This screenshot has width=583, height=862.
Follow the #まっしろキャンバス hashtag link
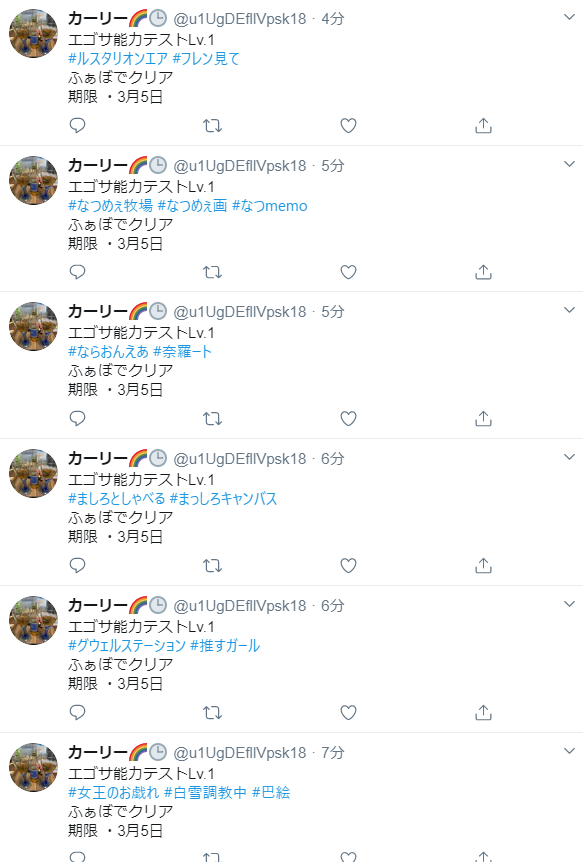pos(223,499)
